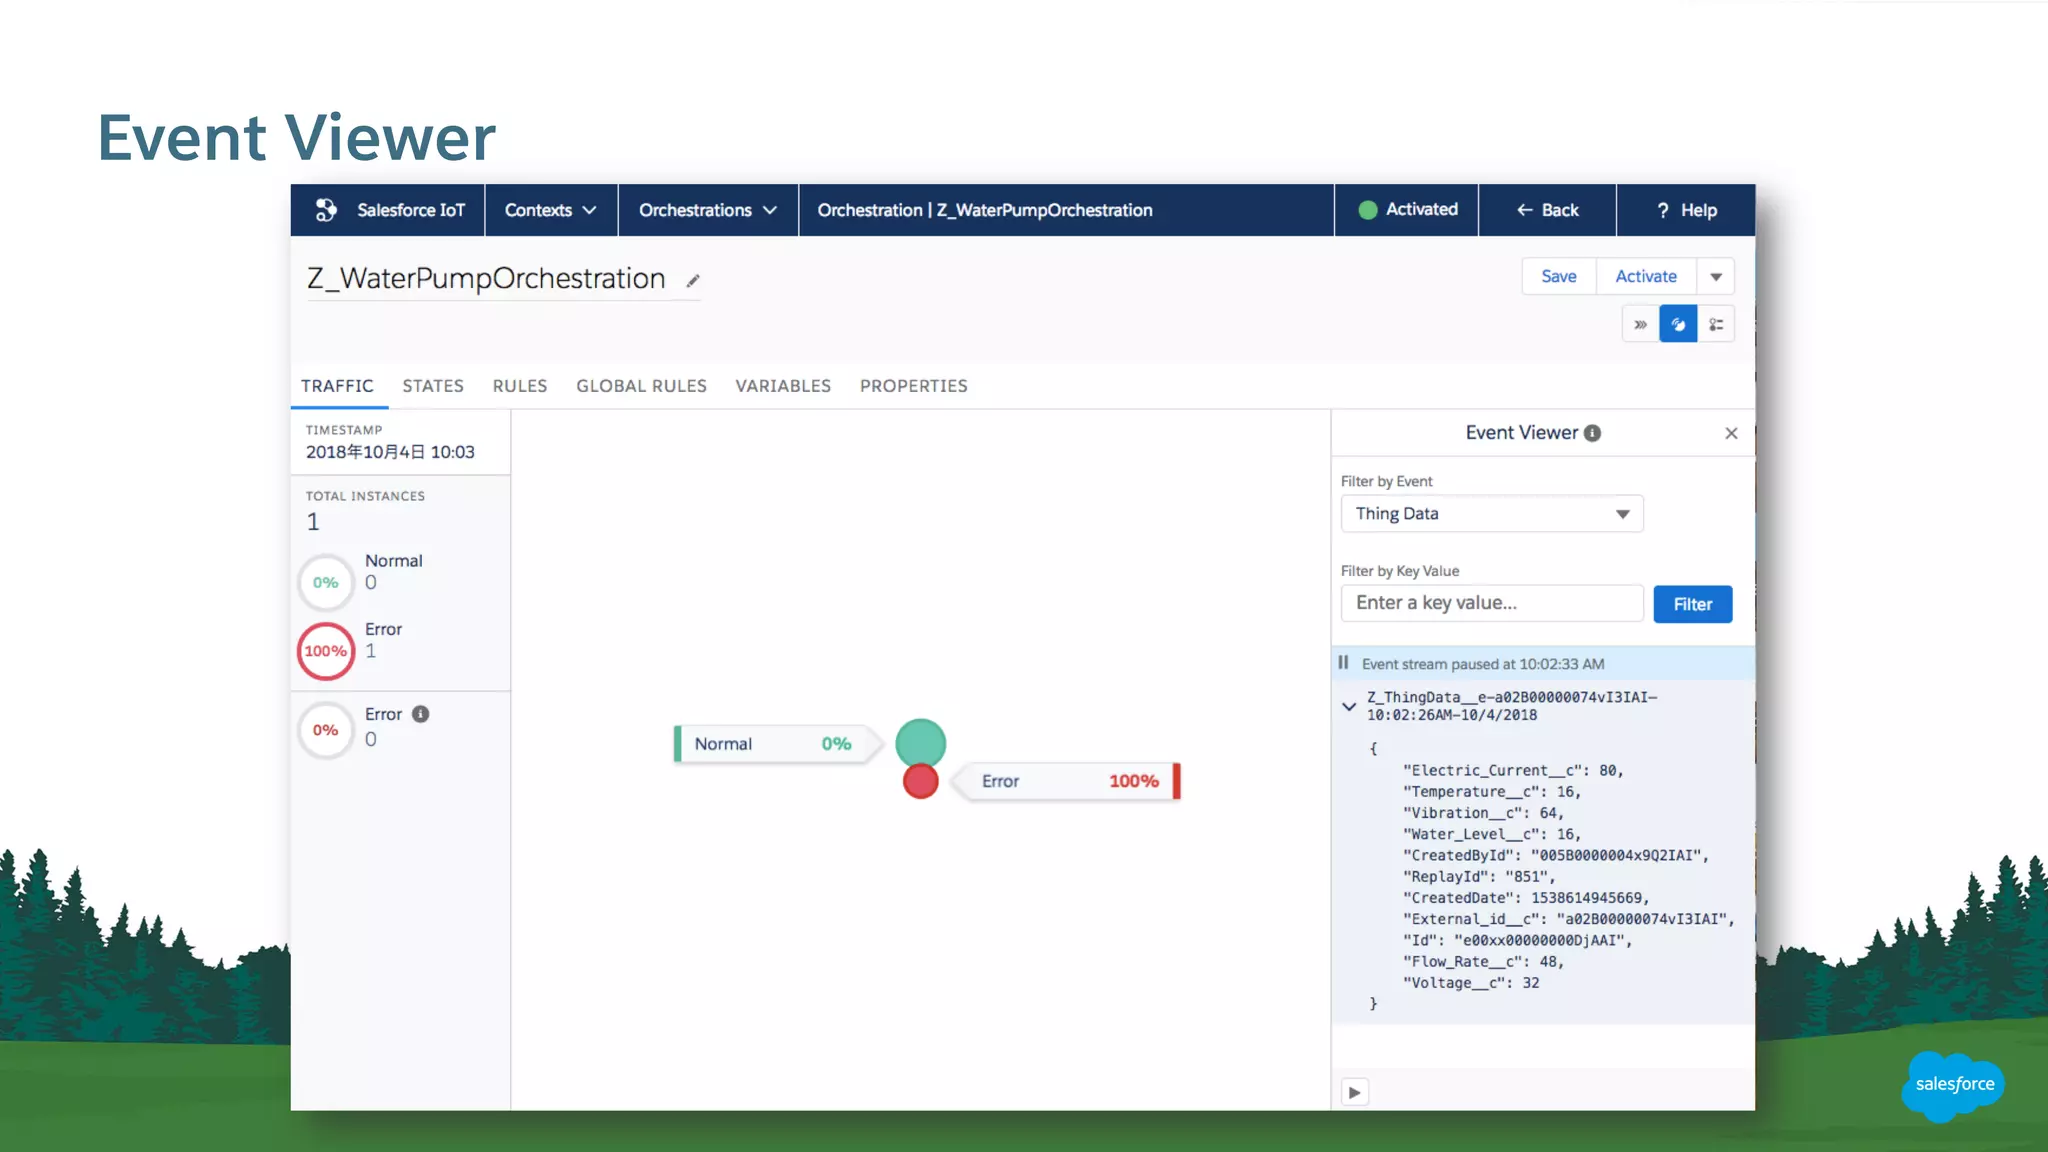The height and width of the screenshot is (1152, 2048).
Task: Click the "Flow_Rate__c": 48 line
Action: click(1483, 961)
